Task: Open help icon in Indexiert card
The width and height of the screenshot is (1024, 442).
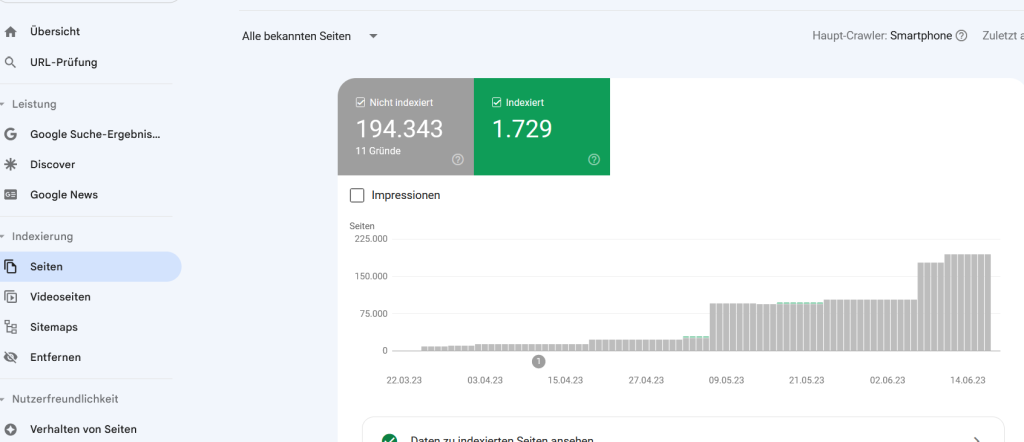Action: click(x=594, y=159)
